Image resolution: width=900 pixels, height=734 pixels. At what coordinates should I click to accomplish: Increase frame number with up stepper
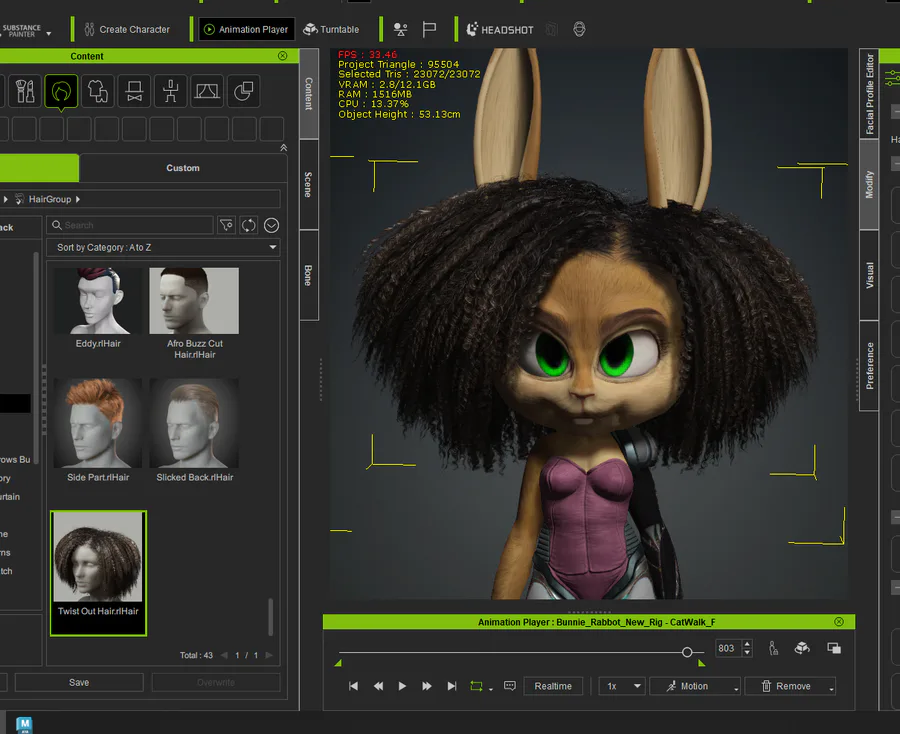coord(747,644)
